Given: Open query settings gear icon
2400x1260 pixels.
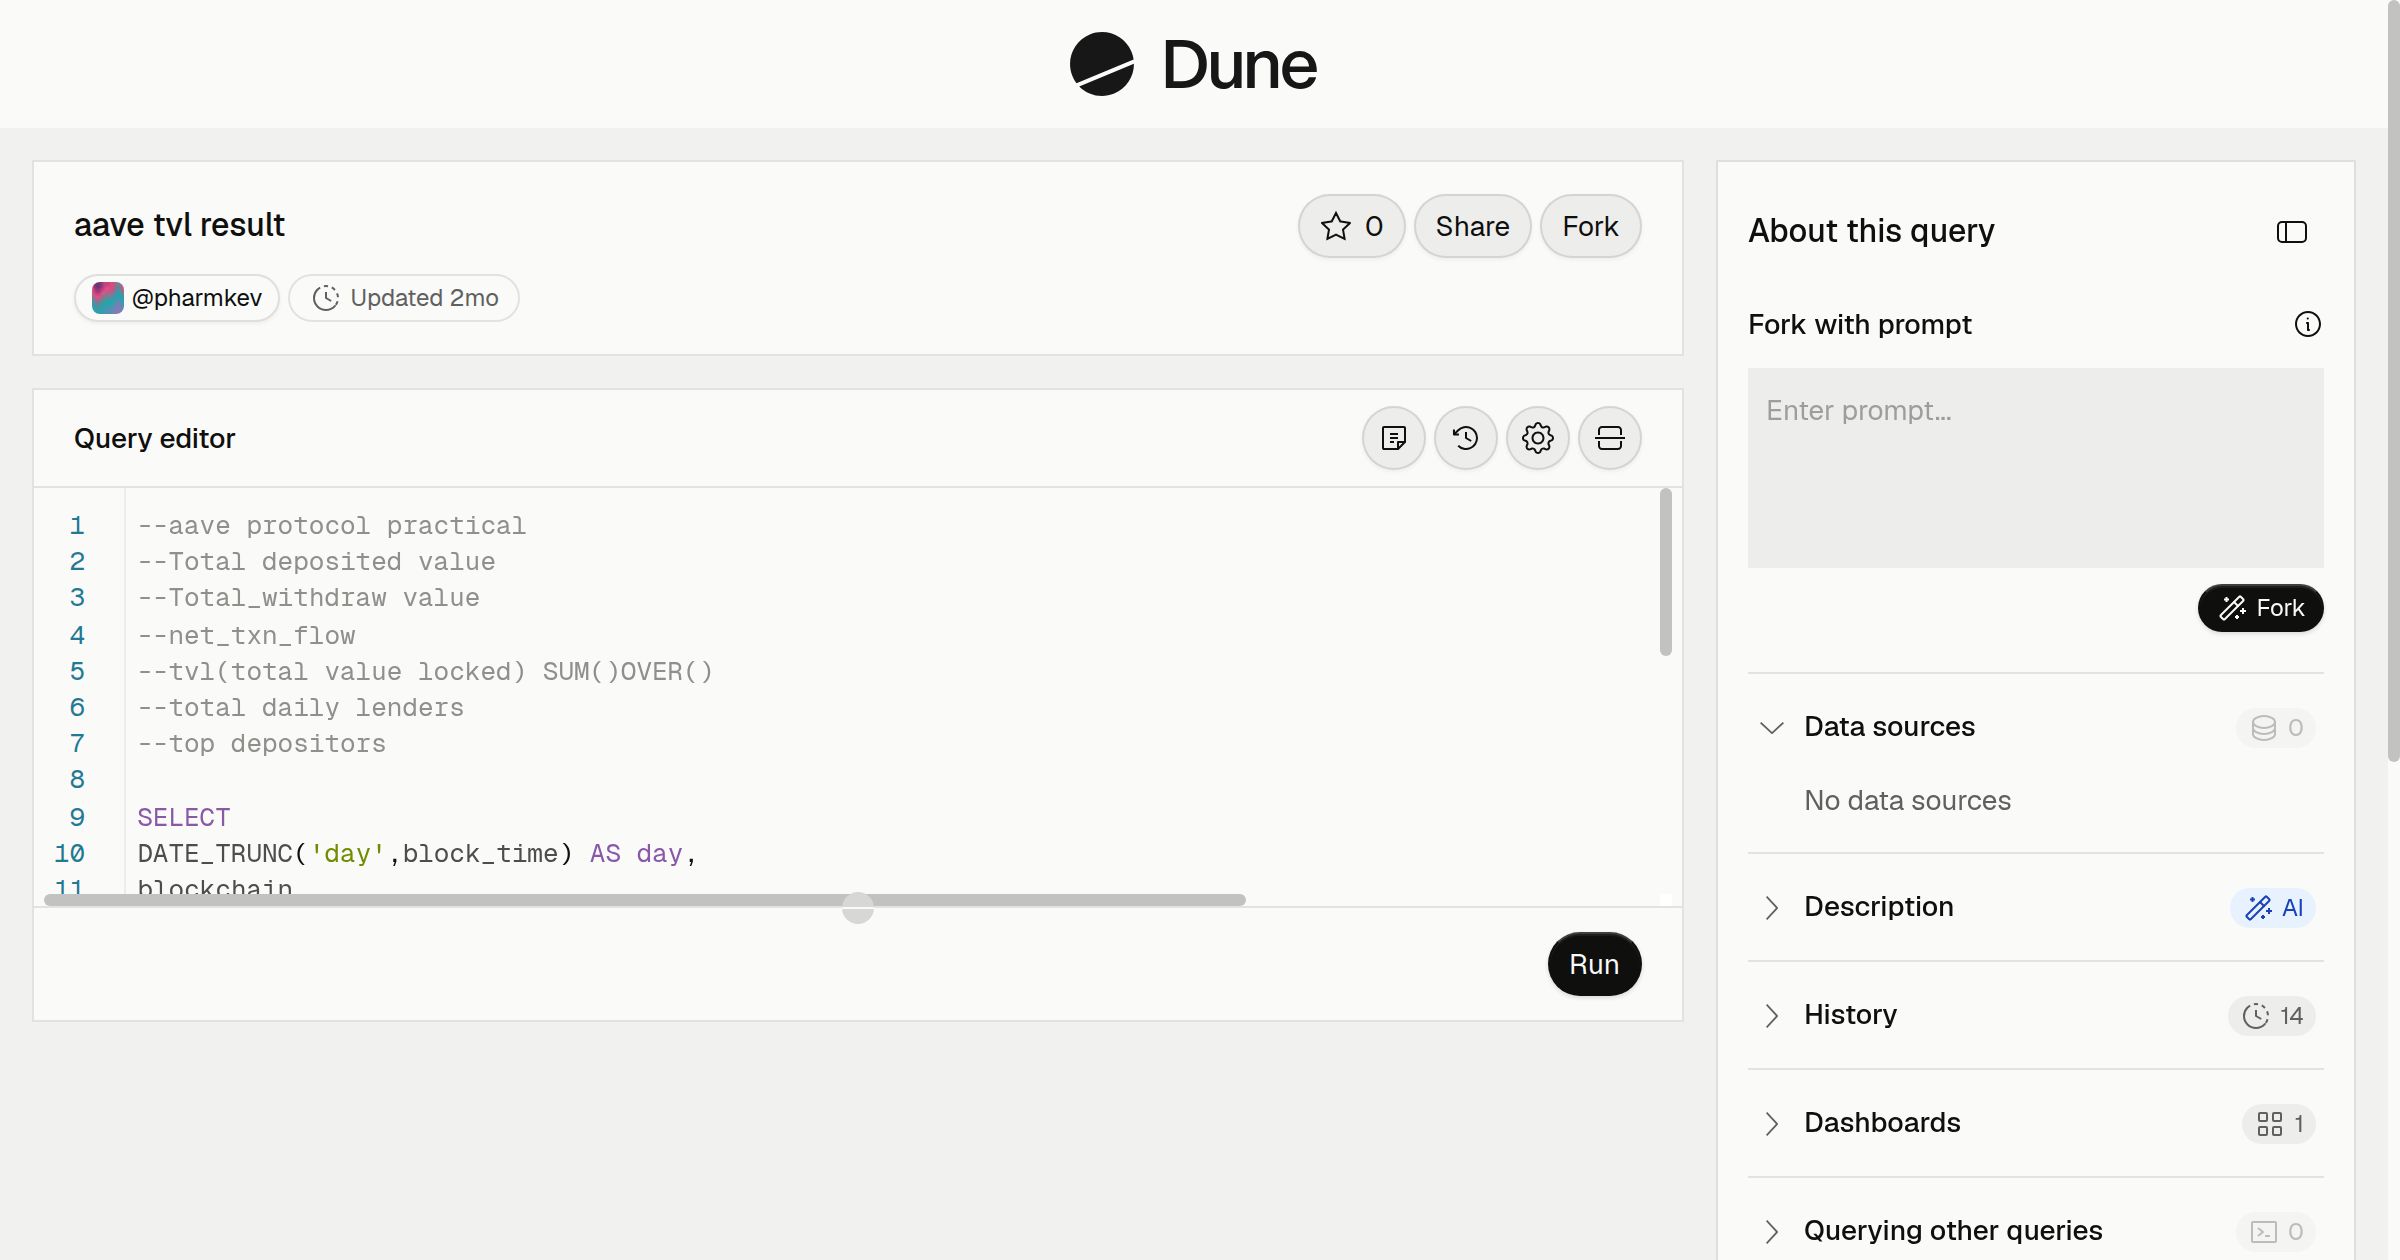Looking at the screenshot, I should pos(1538,438).
